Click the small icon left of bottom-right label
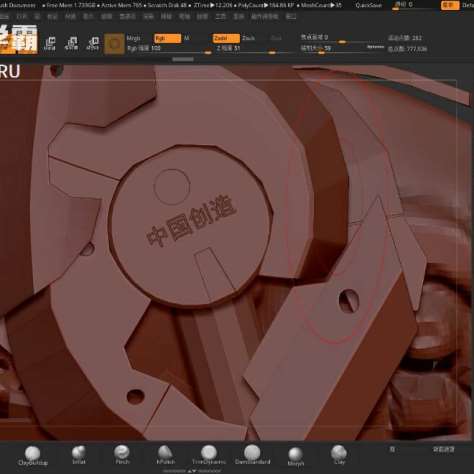 (392, 449)
